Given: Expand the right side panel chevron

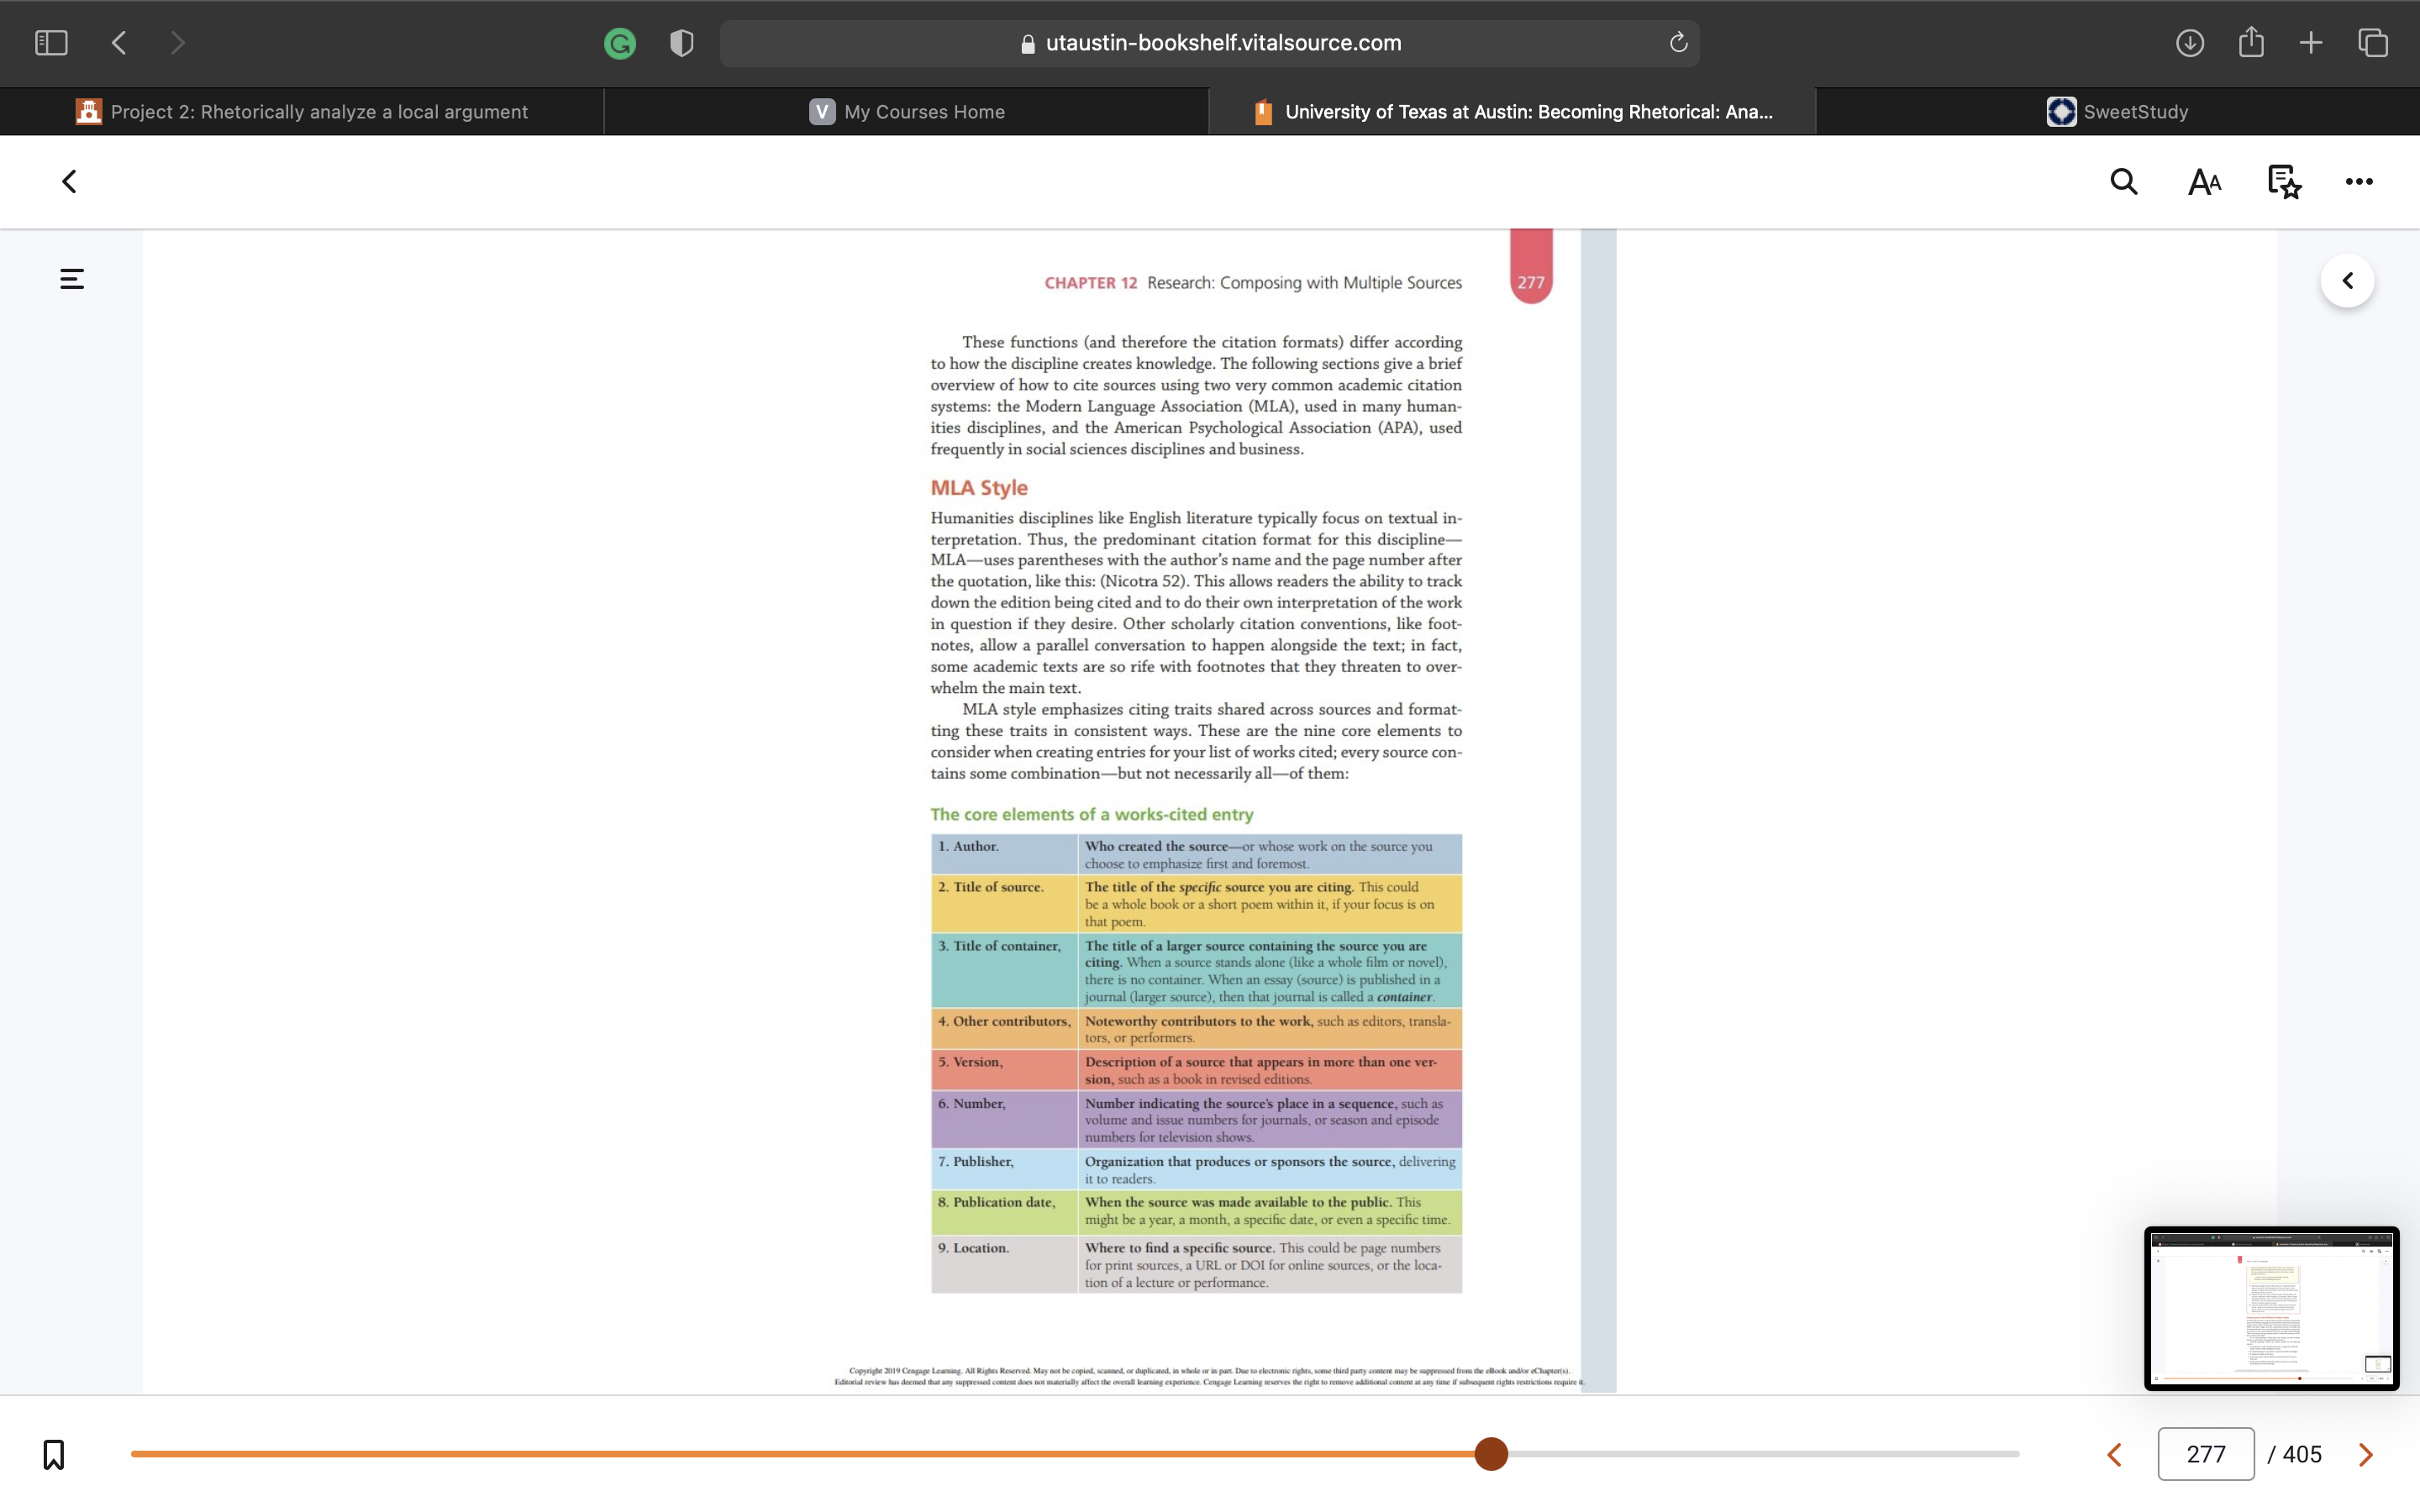Looking at the screenshot, I should 2347,281.
